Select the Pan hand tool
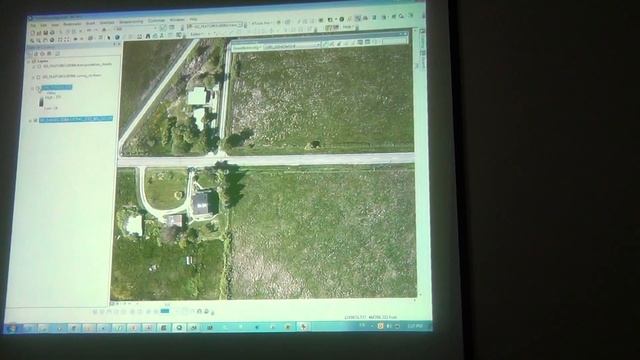Image resolution: width=640 pixels, height=360 pixels. [x=45, y=40]
